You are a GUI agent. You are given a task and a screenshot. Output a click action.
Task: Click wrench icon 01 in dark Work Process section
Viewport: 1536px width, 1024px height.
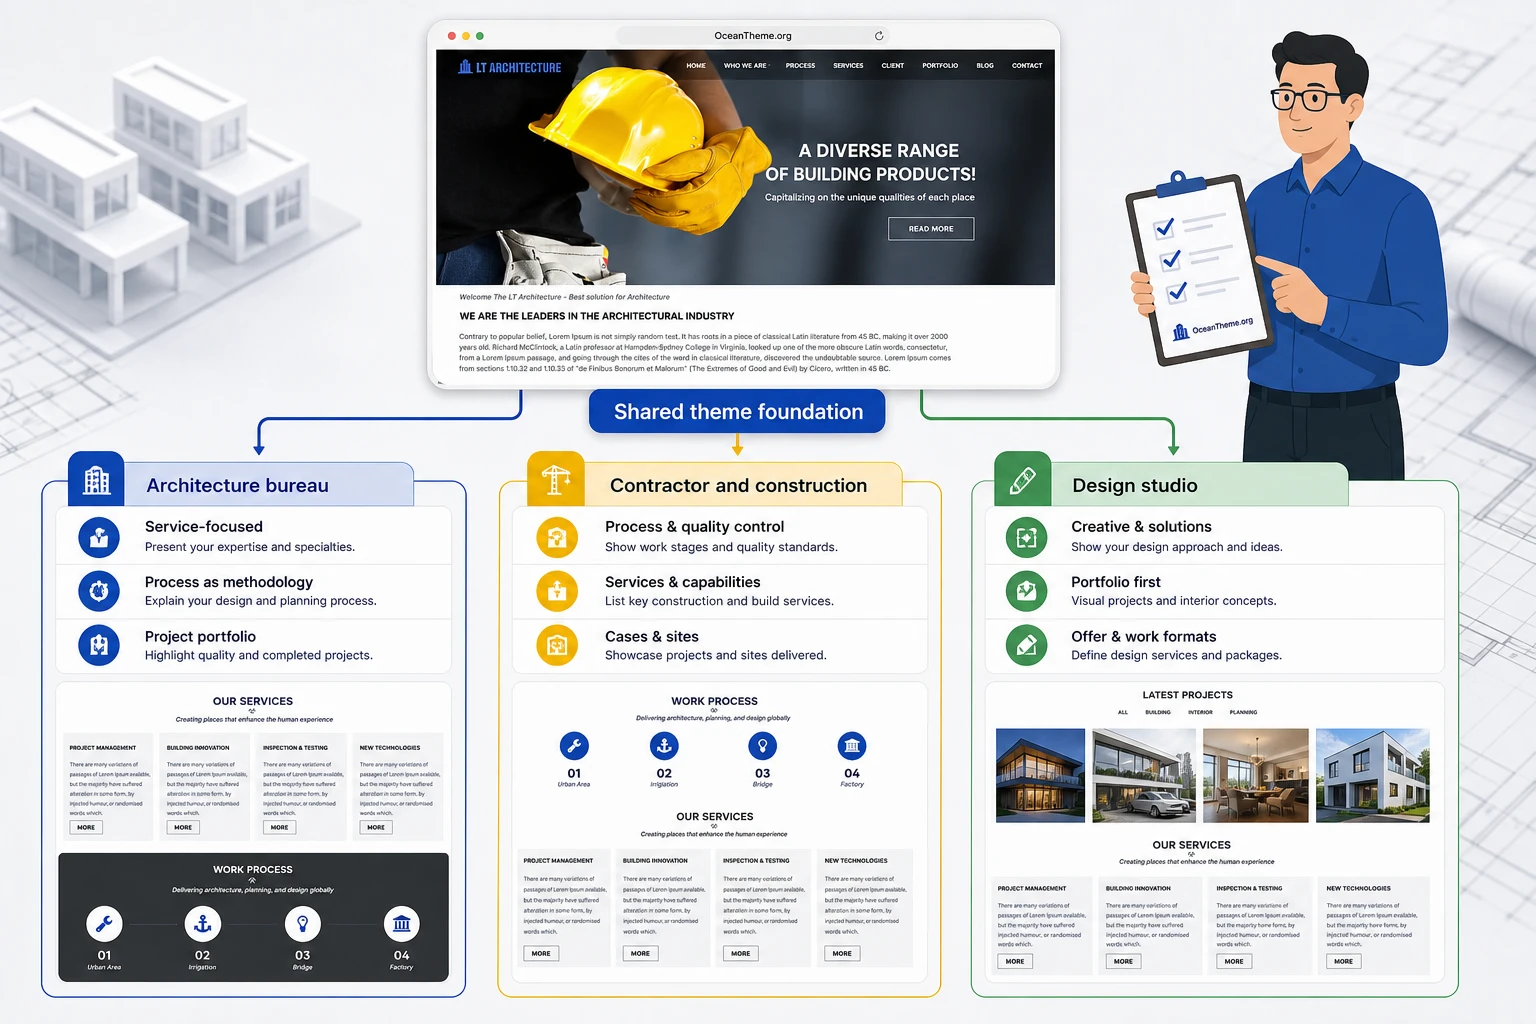pyautogui.click(x=104, y=924)
